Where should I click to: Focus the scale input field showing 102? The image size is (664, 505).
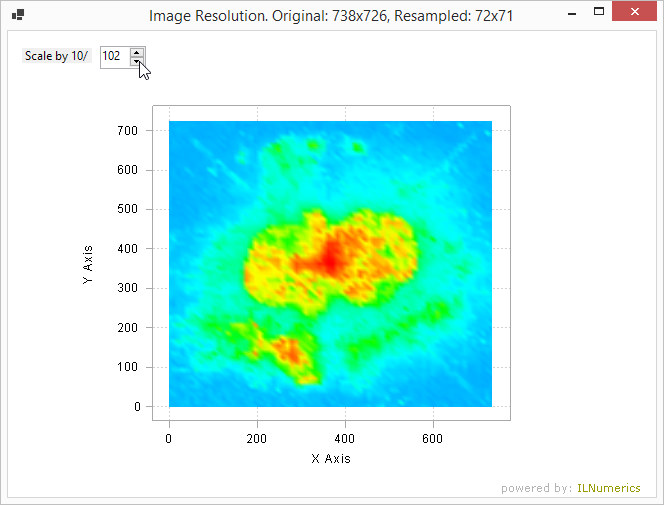(114, 57)
